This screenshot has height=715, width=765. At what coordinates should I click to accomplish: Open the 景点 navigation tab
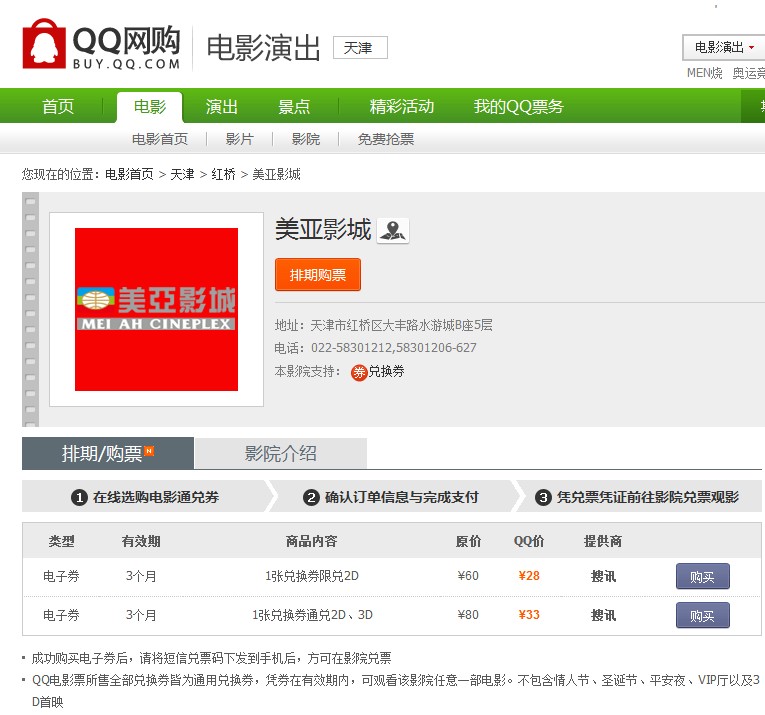(x=294, y=106)
